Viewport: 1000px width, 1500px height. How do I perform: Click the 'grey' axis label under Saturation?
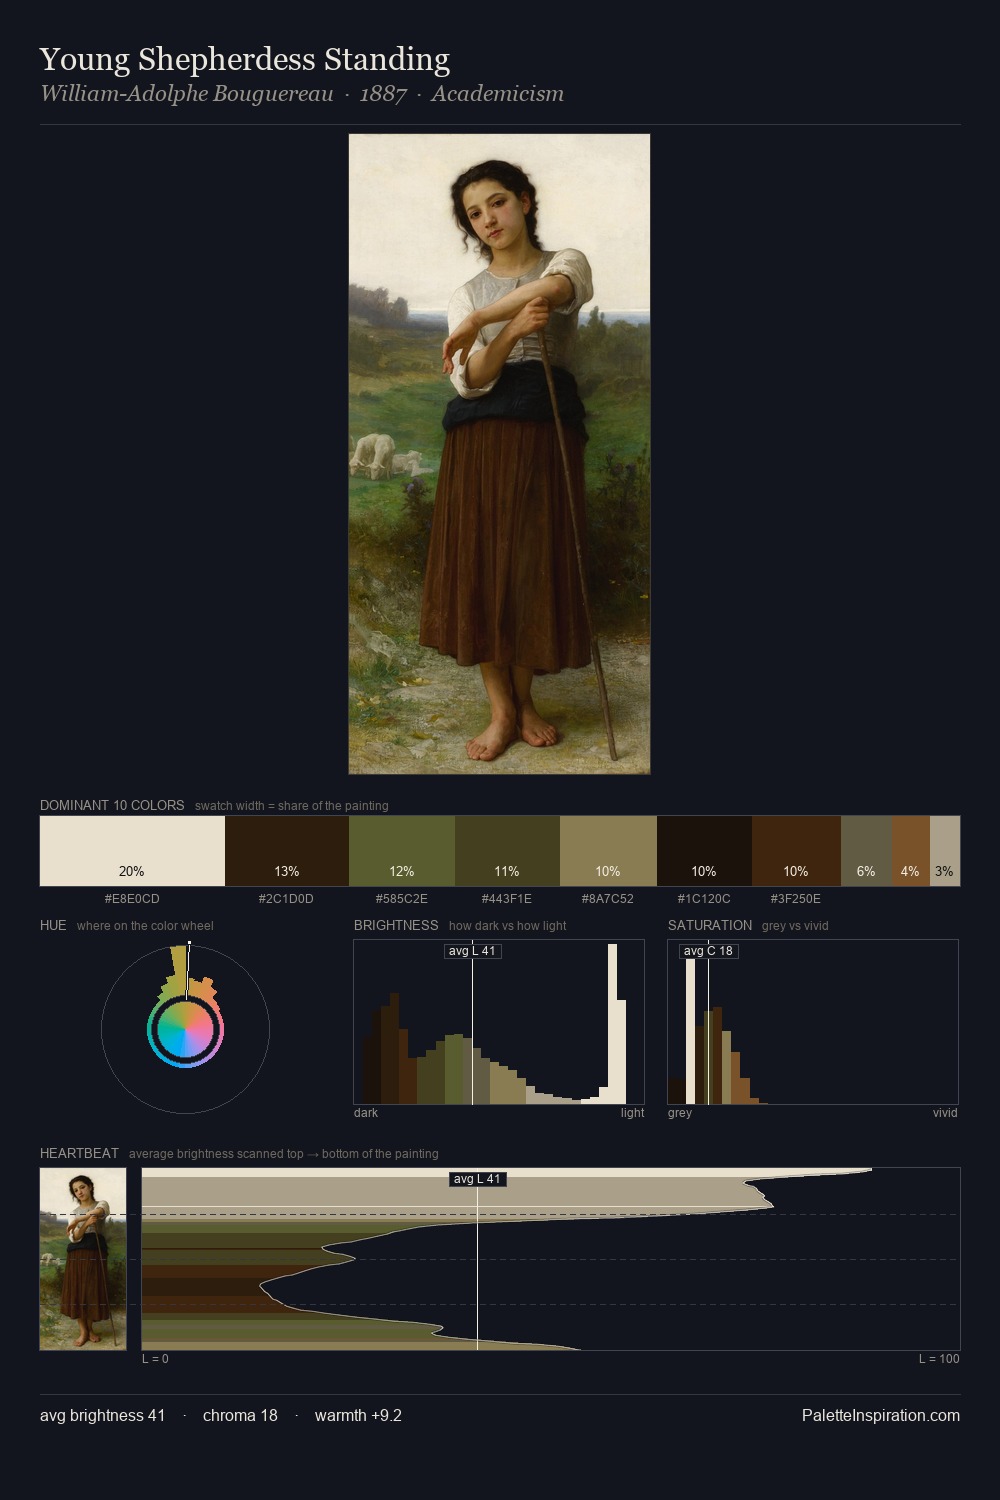(680, 1113)
